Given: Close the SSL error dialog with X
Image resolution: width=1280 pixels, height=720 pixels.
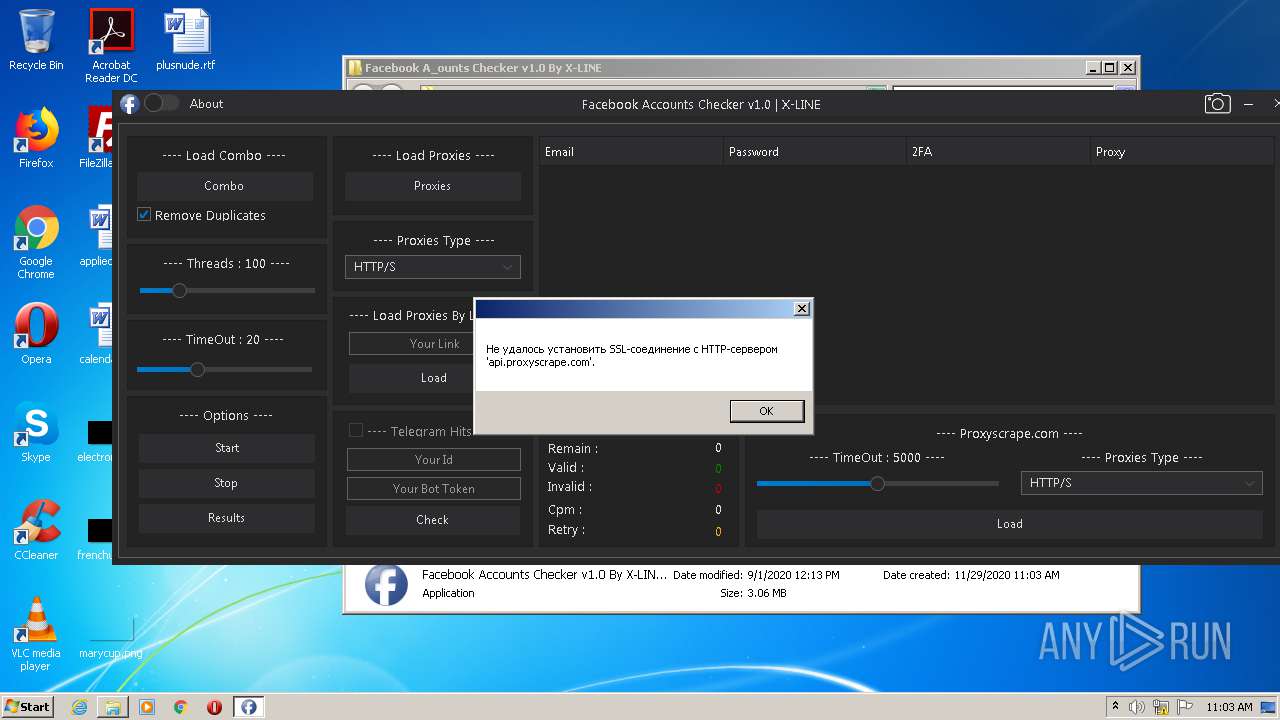Looking at the screenshot, I should click(x=801, y=309).
